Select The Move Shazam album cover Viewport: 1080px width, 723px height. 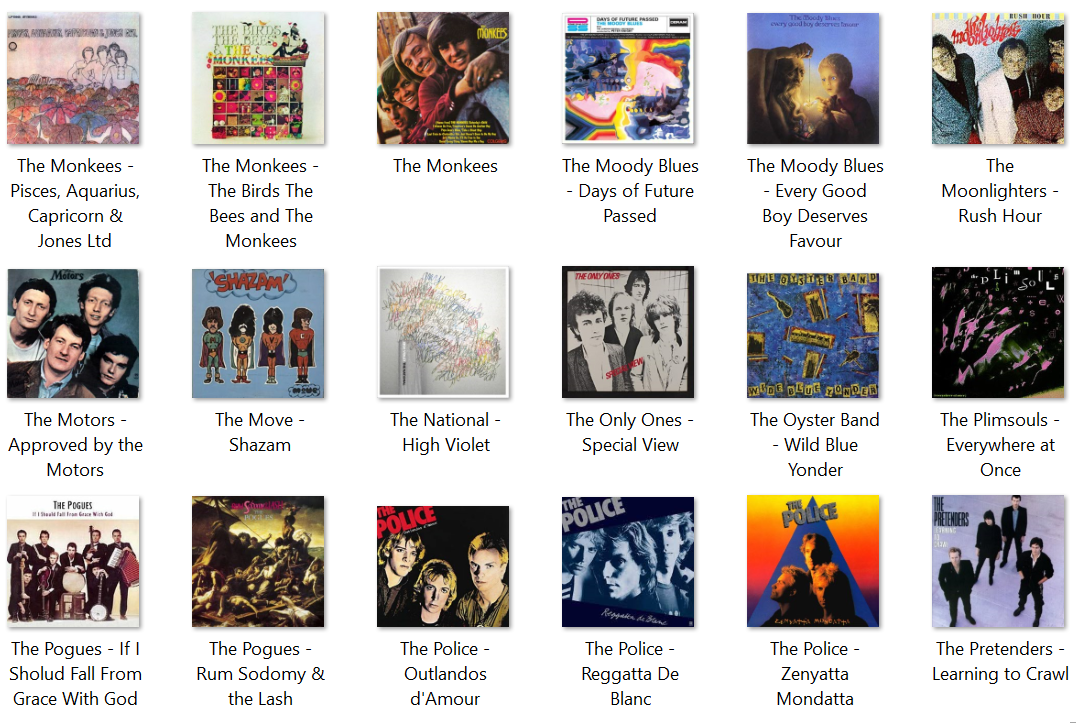[258, 333]
